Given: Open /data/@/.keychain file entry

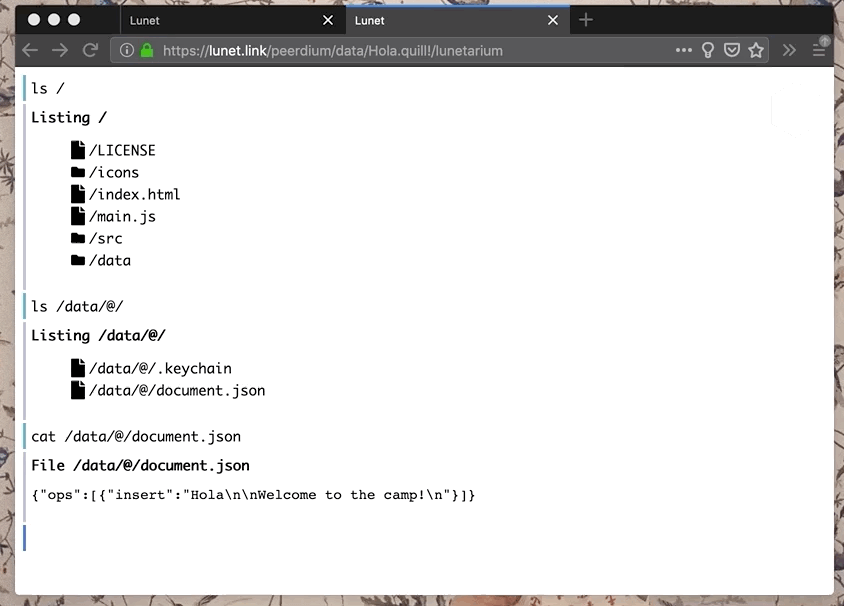Looking at the screenshot, I should coord(159,369).
